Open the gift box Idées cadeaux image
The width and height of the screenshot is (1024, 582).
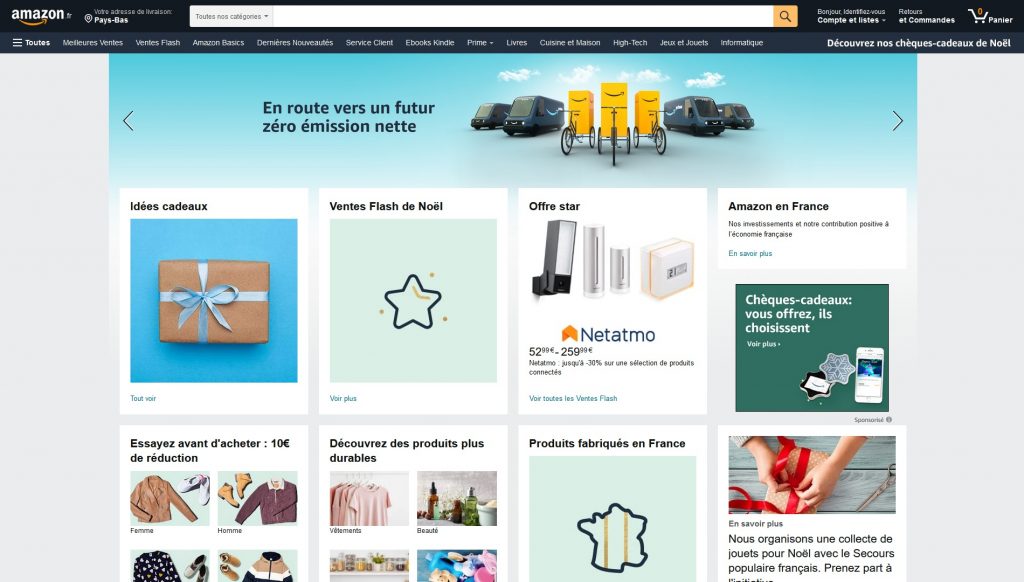214,300
